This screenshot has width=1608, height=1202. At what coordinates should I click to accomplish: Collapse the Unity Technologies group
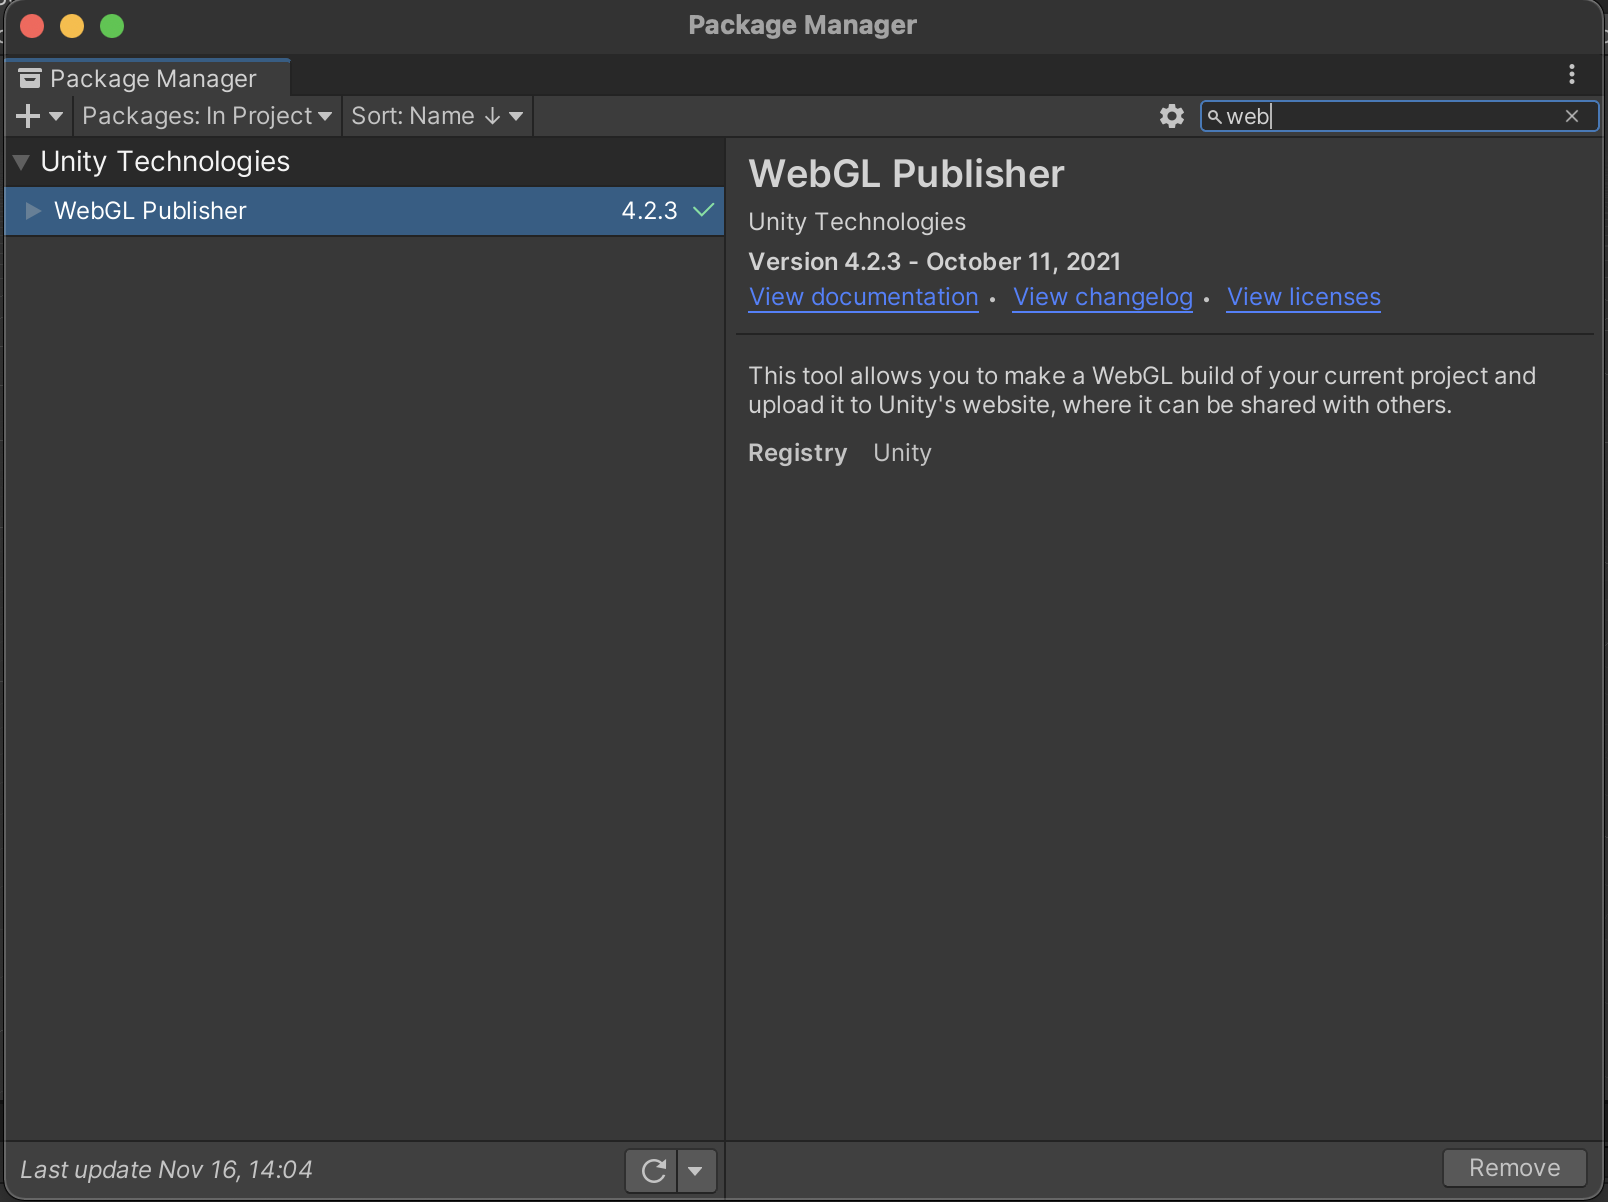pos(21,162)
